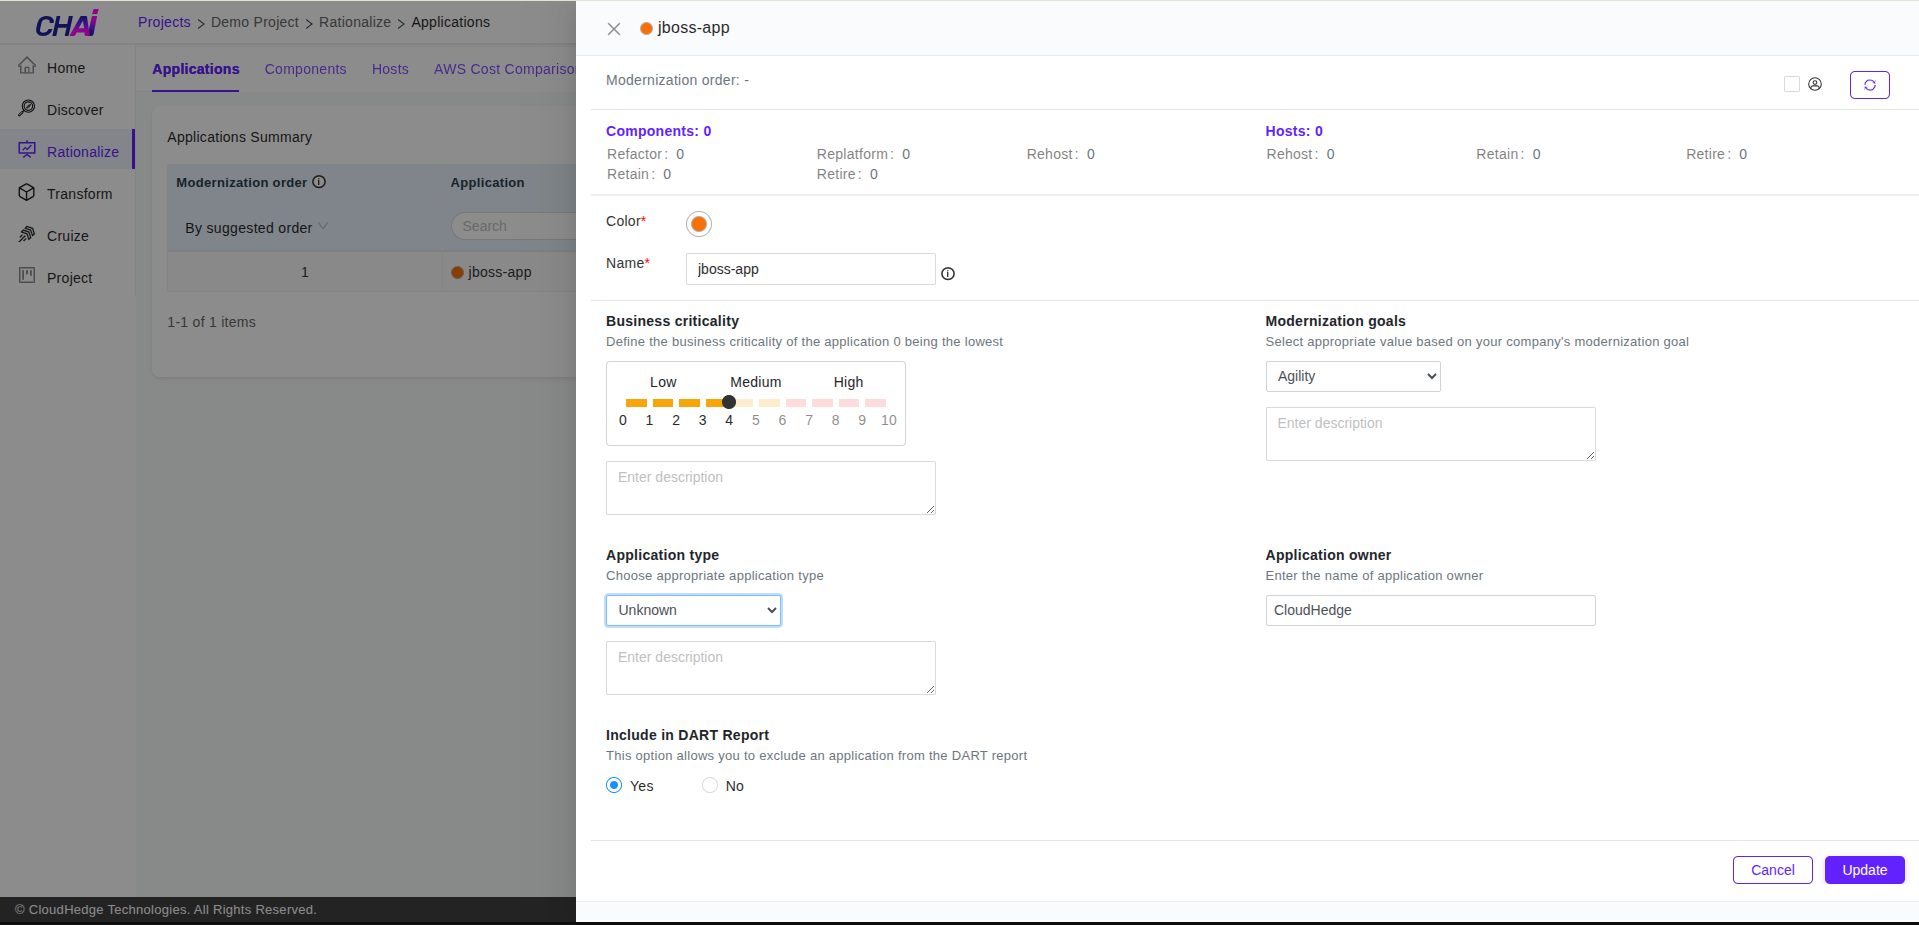
Task: Switch to the Hosts tab
Action: 390,69
